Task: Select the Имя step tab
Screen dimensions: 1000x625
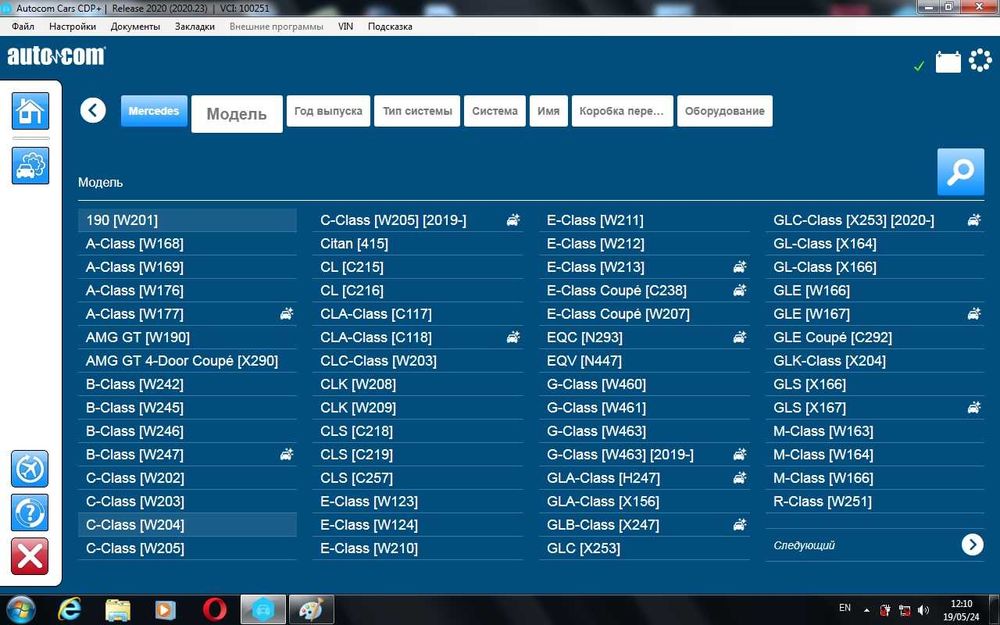Action: 548,111
